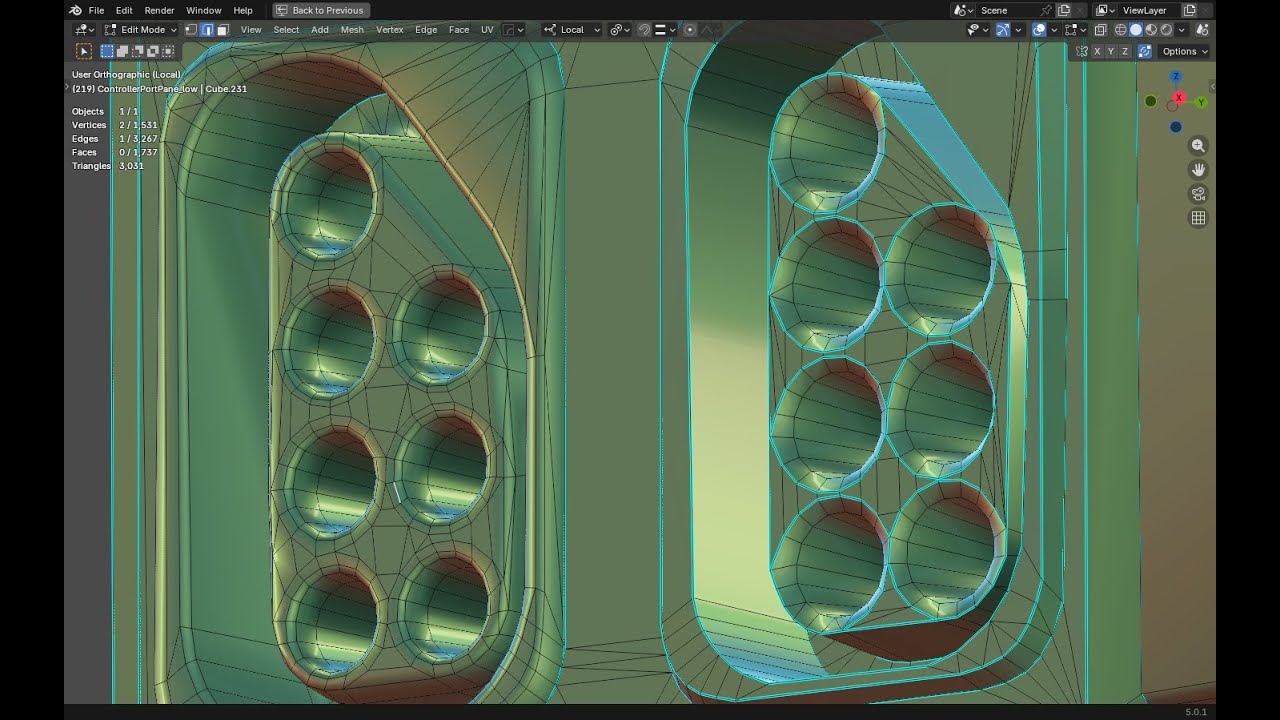Enable face select mode

[x=222, y=30]
